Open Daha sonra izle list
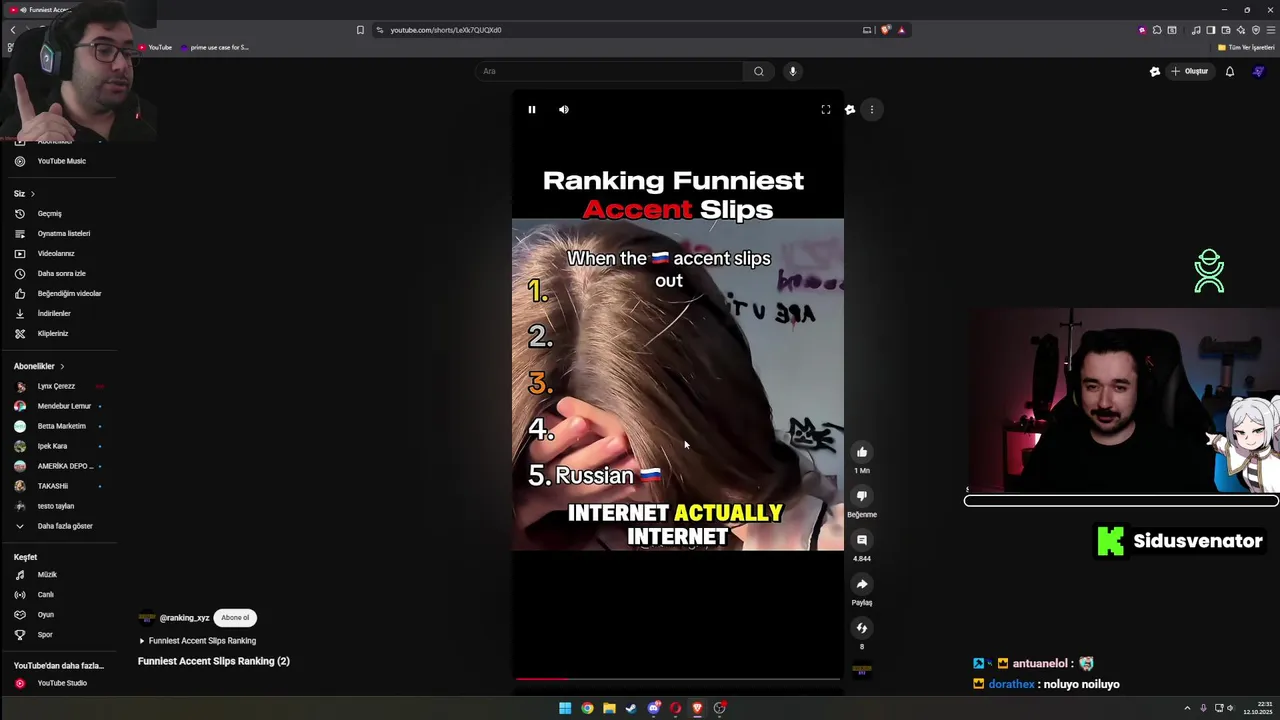The image size is (1280, 720). [60, 274]
